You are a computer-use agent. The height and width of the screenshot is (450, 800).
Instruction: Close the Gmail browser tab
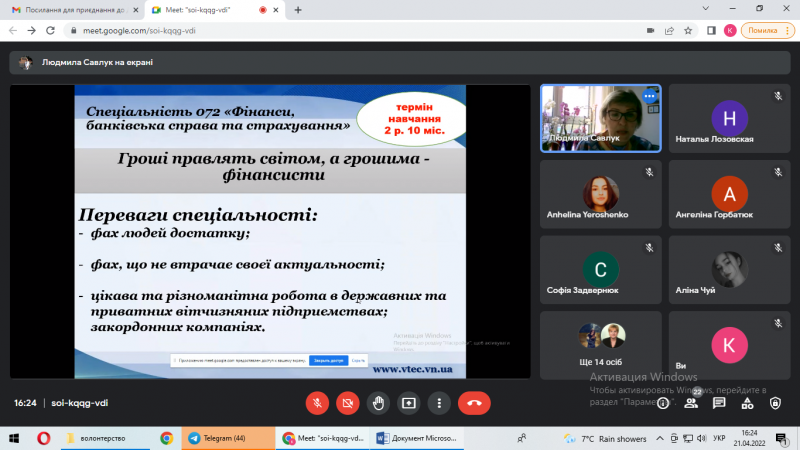[136, 10]
